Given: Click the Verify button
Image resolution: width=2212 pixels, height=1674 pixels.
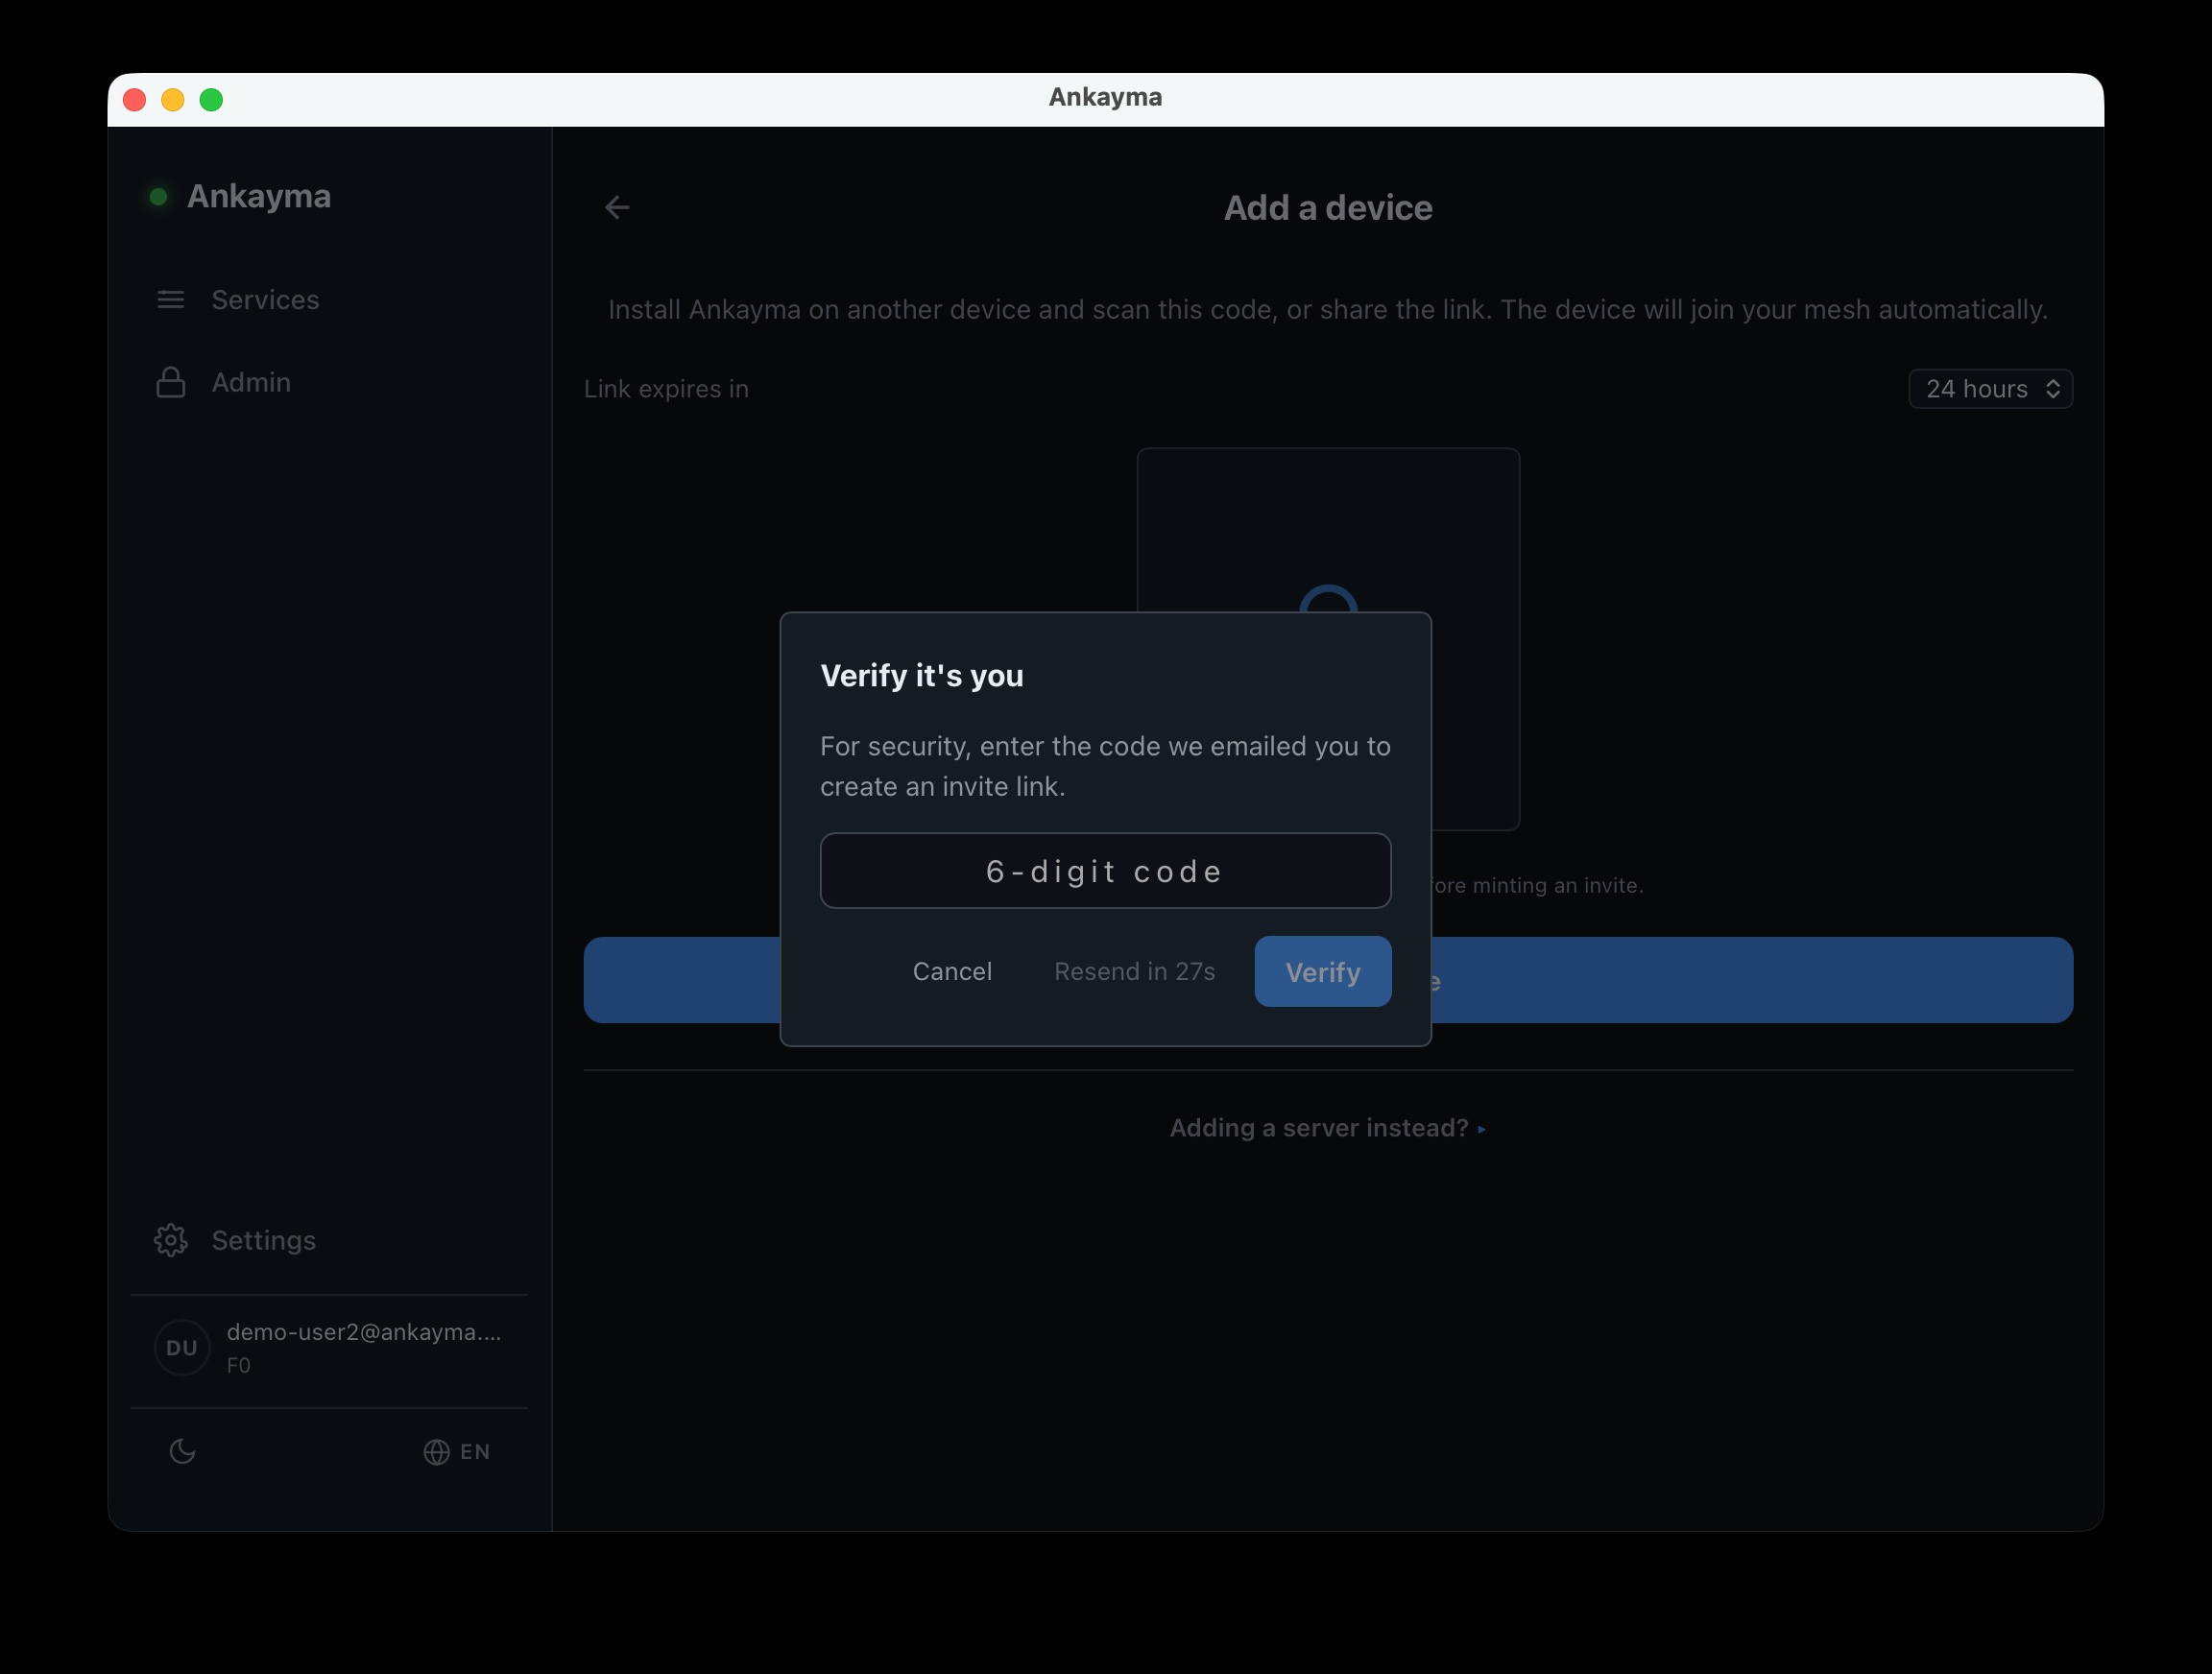Looking at the screenshot, I should 1322,971.
